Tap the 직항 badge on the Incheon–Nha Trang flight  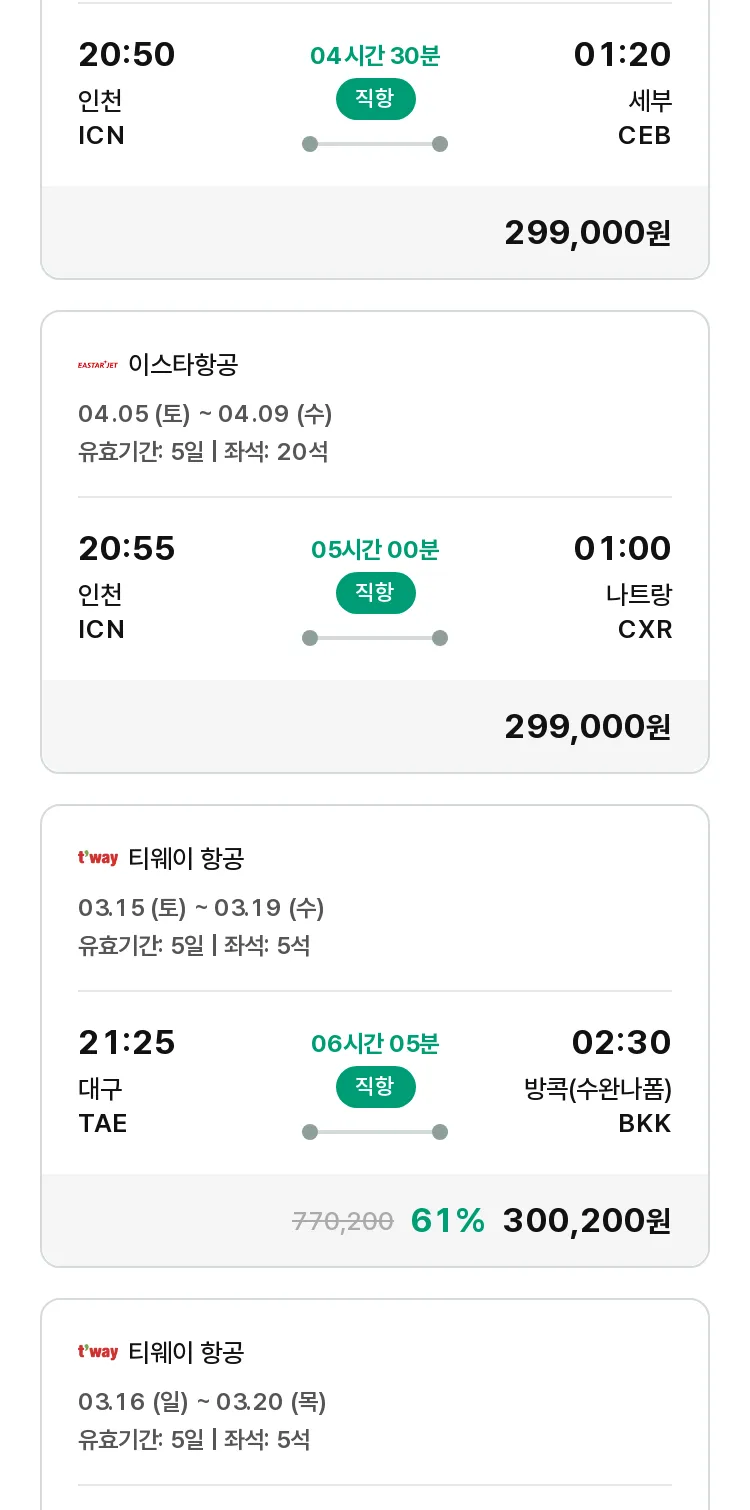[x=375, y=593]
